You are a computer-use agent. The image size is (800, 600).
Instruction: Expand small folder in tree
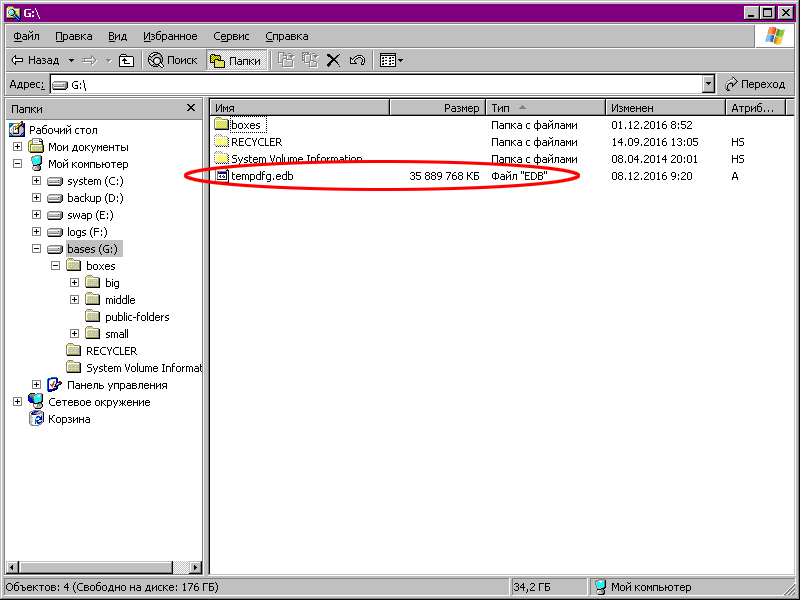(74, 334)
